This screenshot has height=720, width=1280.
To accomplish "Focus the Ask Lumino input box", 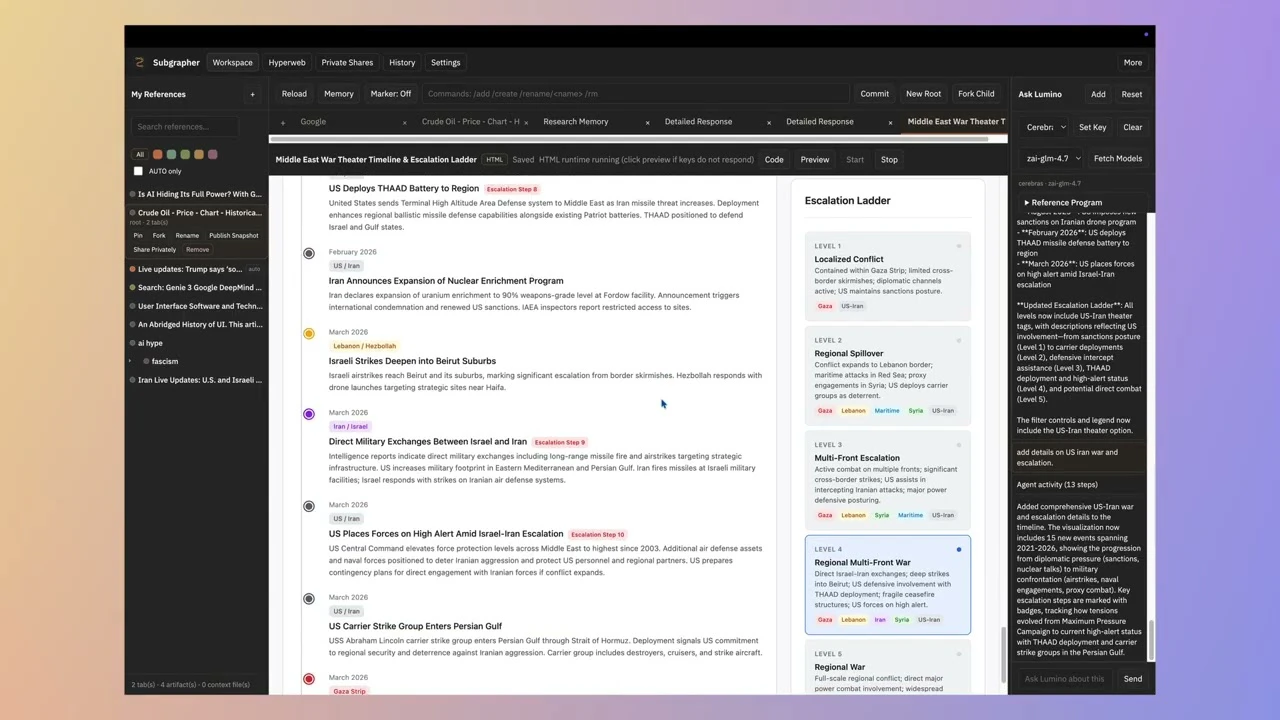I will (1064, 679).
